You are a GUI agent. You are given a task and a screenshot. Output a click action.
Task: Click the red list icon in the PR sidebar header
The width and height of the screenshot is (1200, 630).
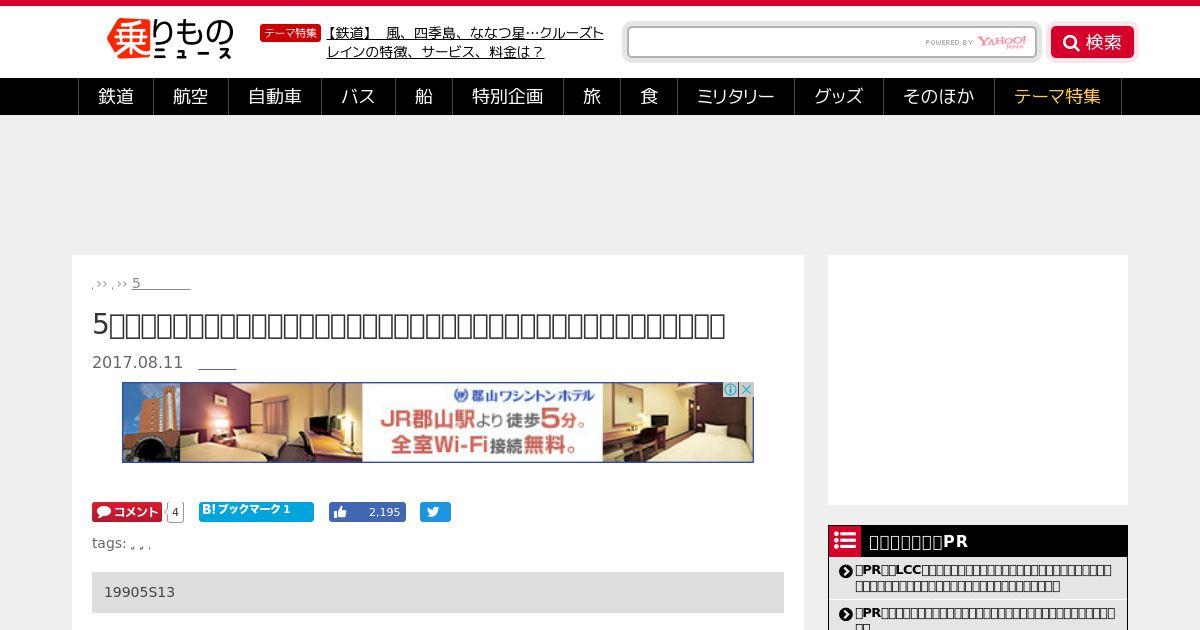click(x=845, y=541)
